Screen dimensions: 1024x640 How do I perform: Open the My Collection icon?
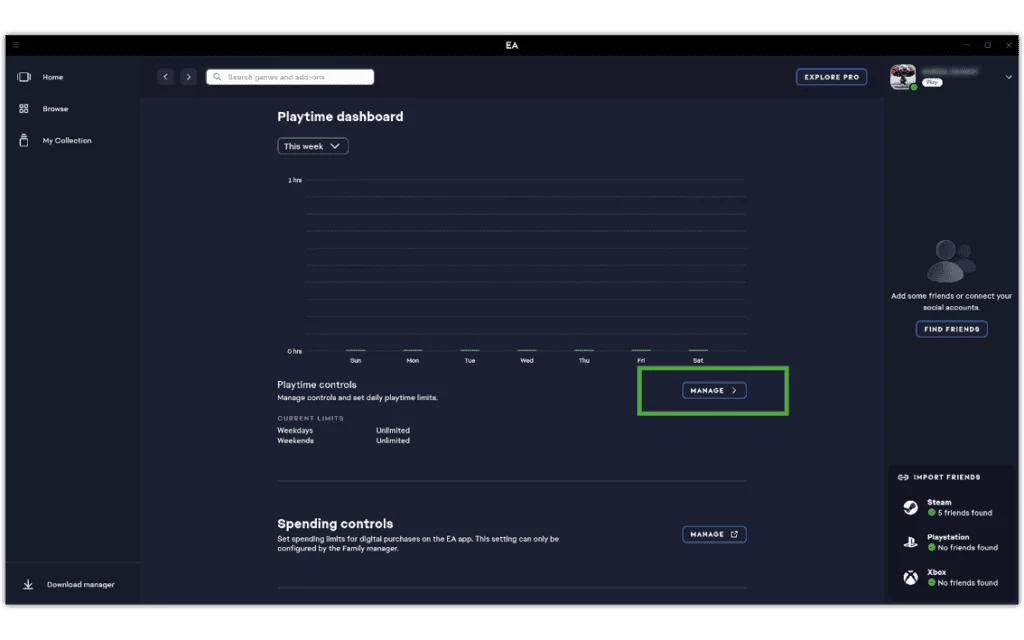[24, 140]
